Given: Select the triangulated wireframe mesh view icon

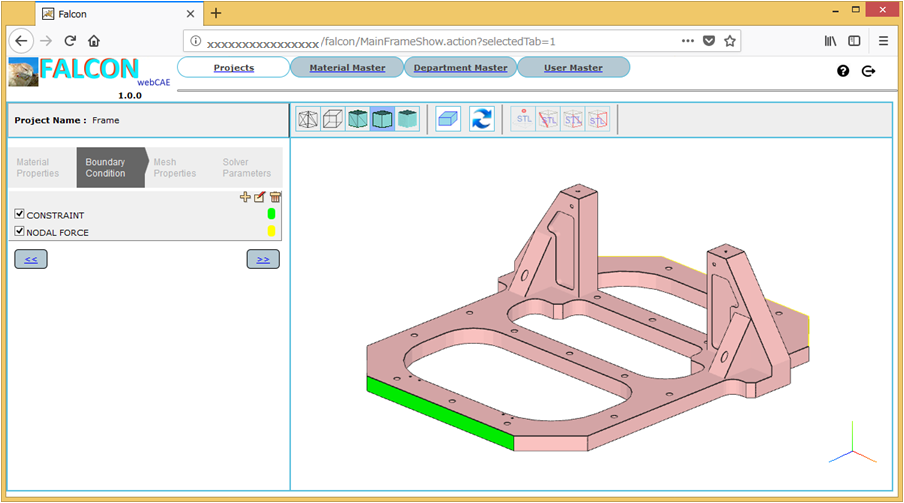Looking at the screenshot, I should tap(309, 120).
